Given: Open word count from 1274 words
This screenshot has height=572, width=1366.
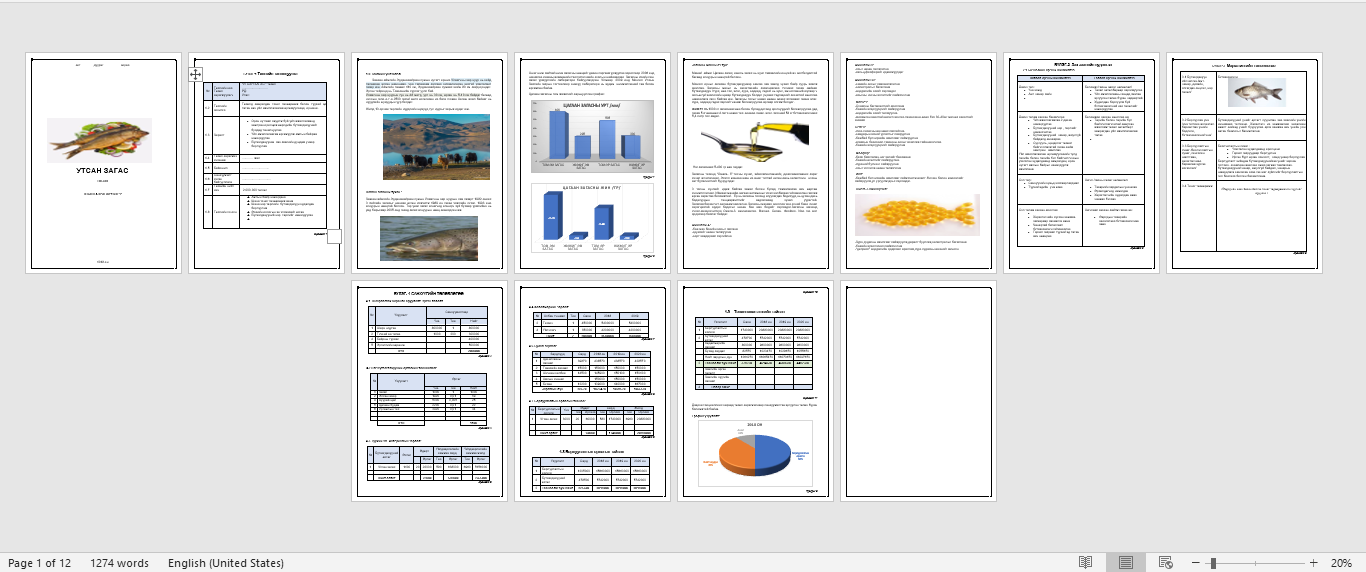Looking at the screenshot, I should click(119, 563).
